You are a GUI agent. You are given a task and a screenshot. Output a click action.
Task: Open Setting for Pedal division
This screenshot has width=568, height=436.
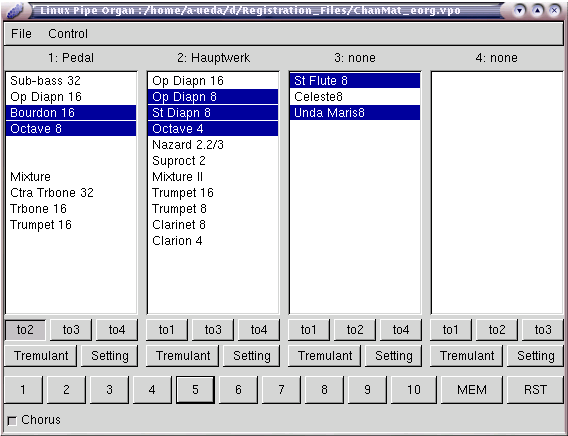point(110,356)
